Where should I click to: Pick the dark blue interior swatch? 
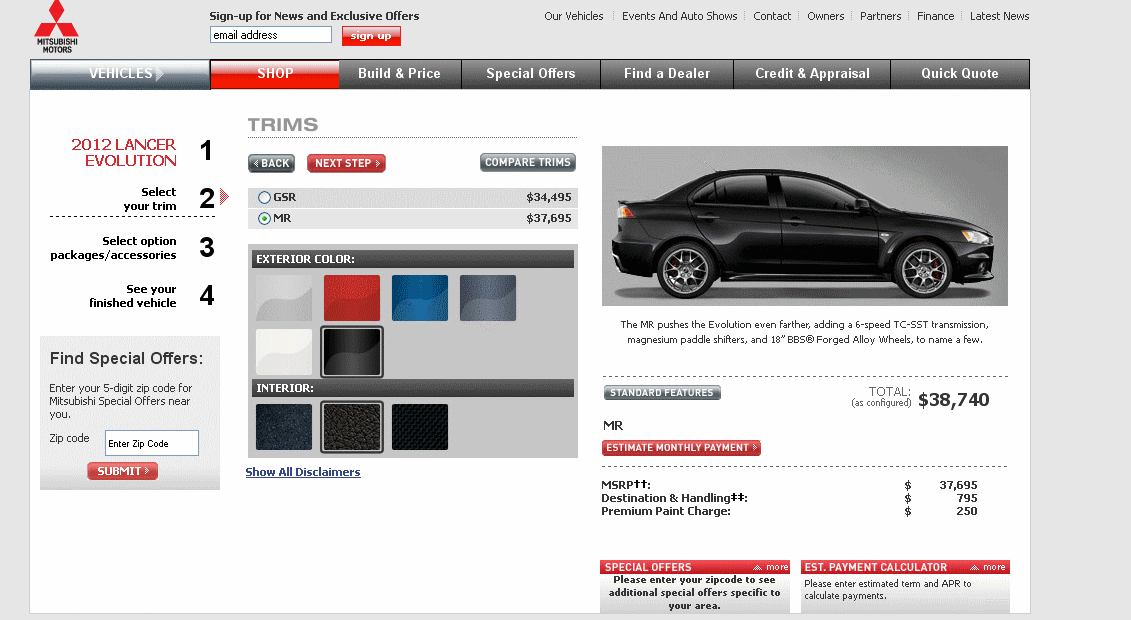tap(284, 427)
